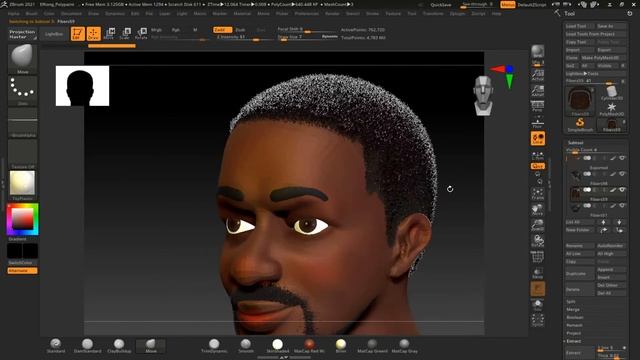The image size is (640, 360).
Task: Expand the Merge section in Subtool panel
Action: click(x=573, y=309)
